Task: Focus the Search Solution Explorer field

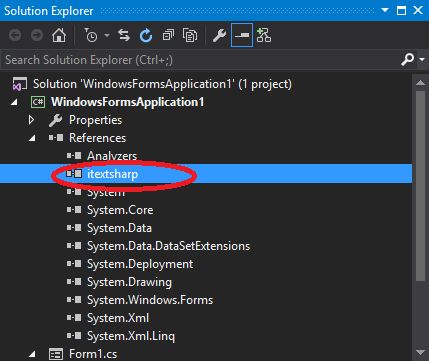Action: 200,60
